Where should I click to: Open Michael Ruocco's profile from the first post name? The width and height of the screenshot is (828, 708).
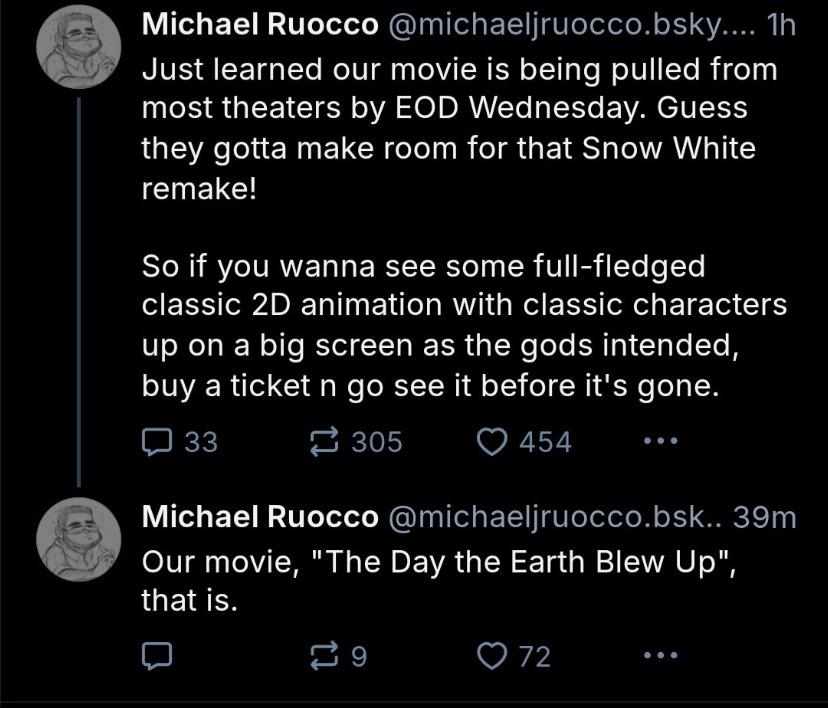click(260, 26)
